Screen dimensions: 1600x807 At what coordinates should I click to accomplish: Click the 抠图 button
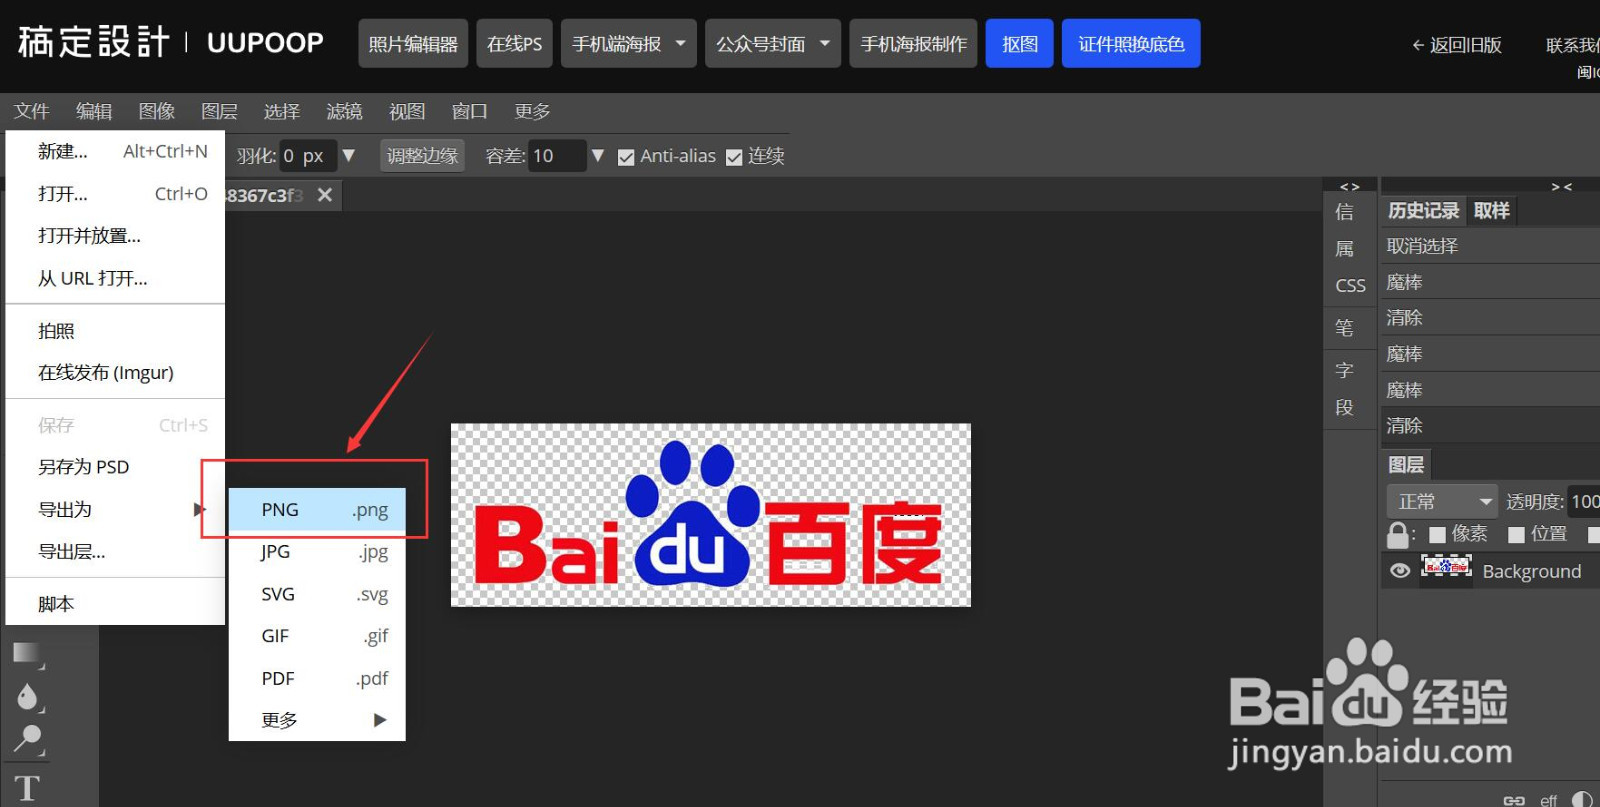(1020, 44)
